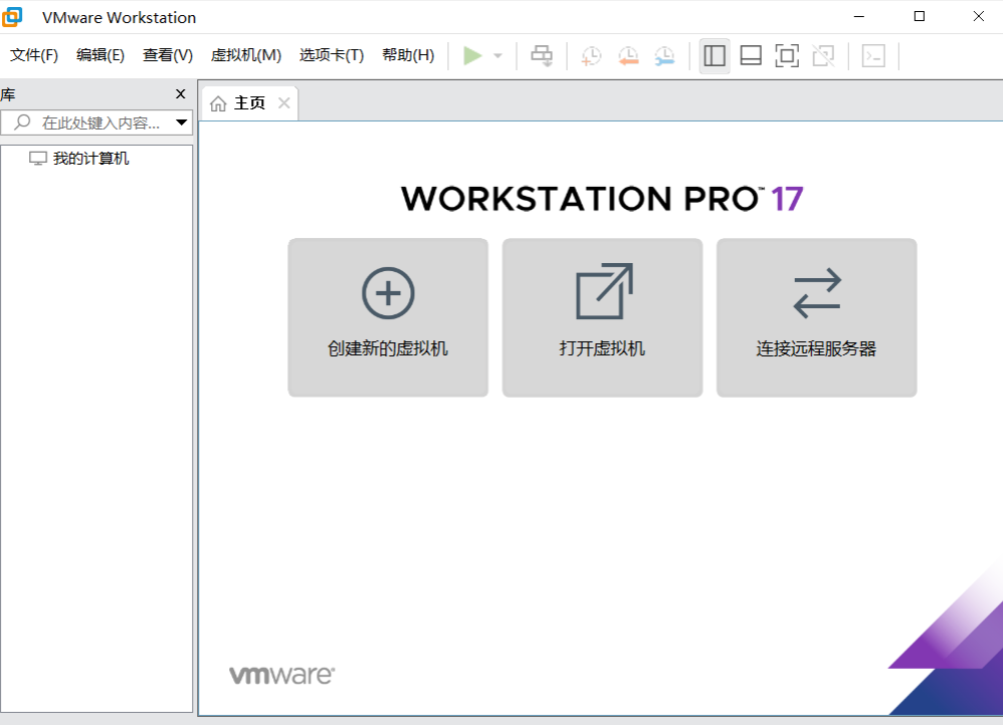Enter full screen mode icon

tap(787, 56)
